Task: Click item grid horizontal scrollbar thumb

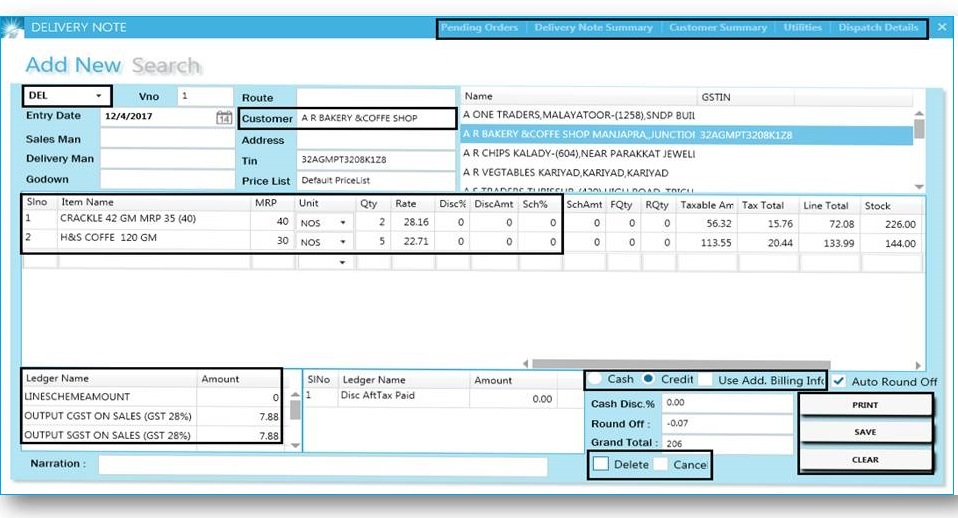Action: coord(681,364)
